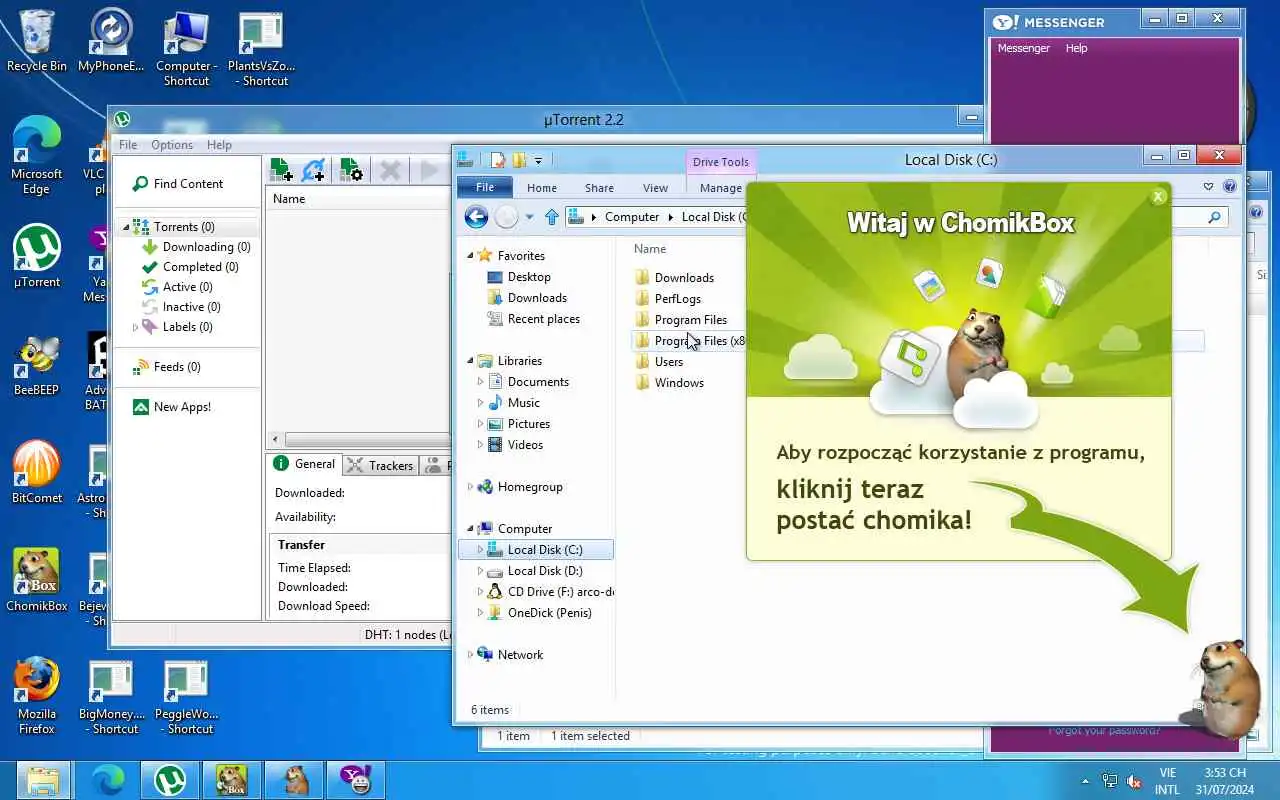The width and height of the screenshot is (1280, 800).
Task: Close the ChomikBox welcome popup
Action: coord(1158,197)
